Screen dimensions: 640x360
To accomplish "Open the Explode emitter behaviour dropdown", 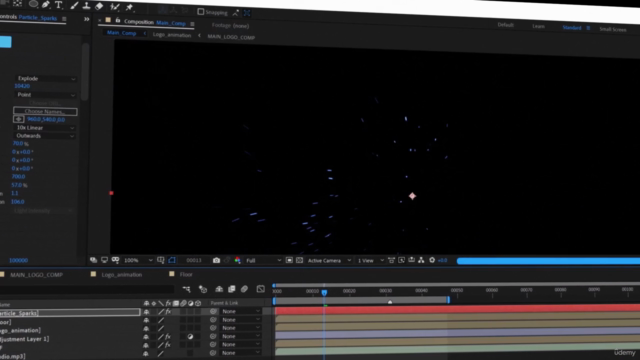I will pyautogui.click(x=46, y=78).
